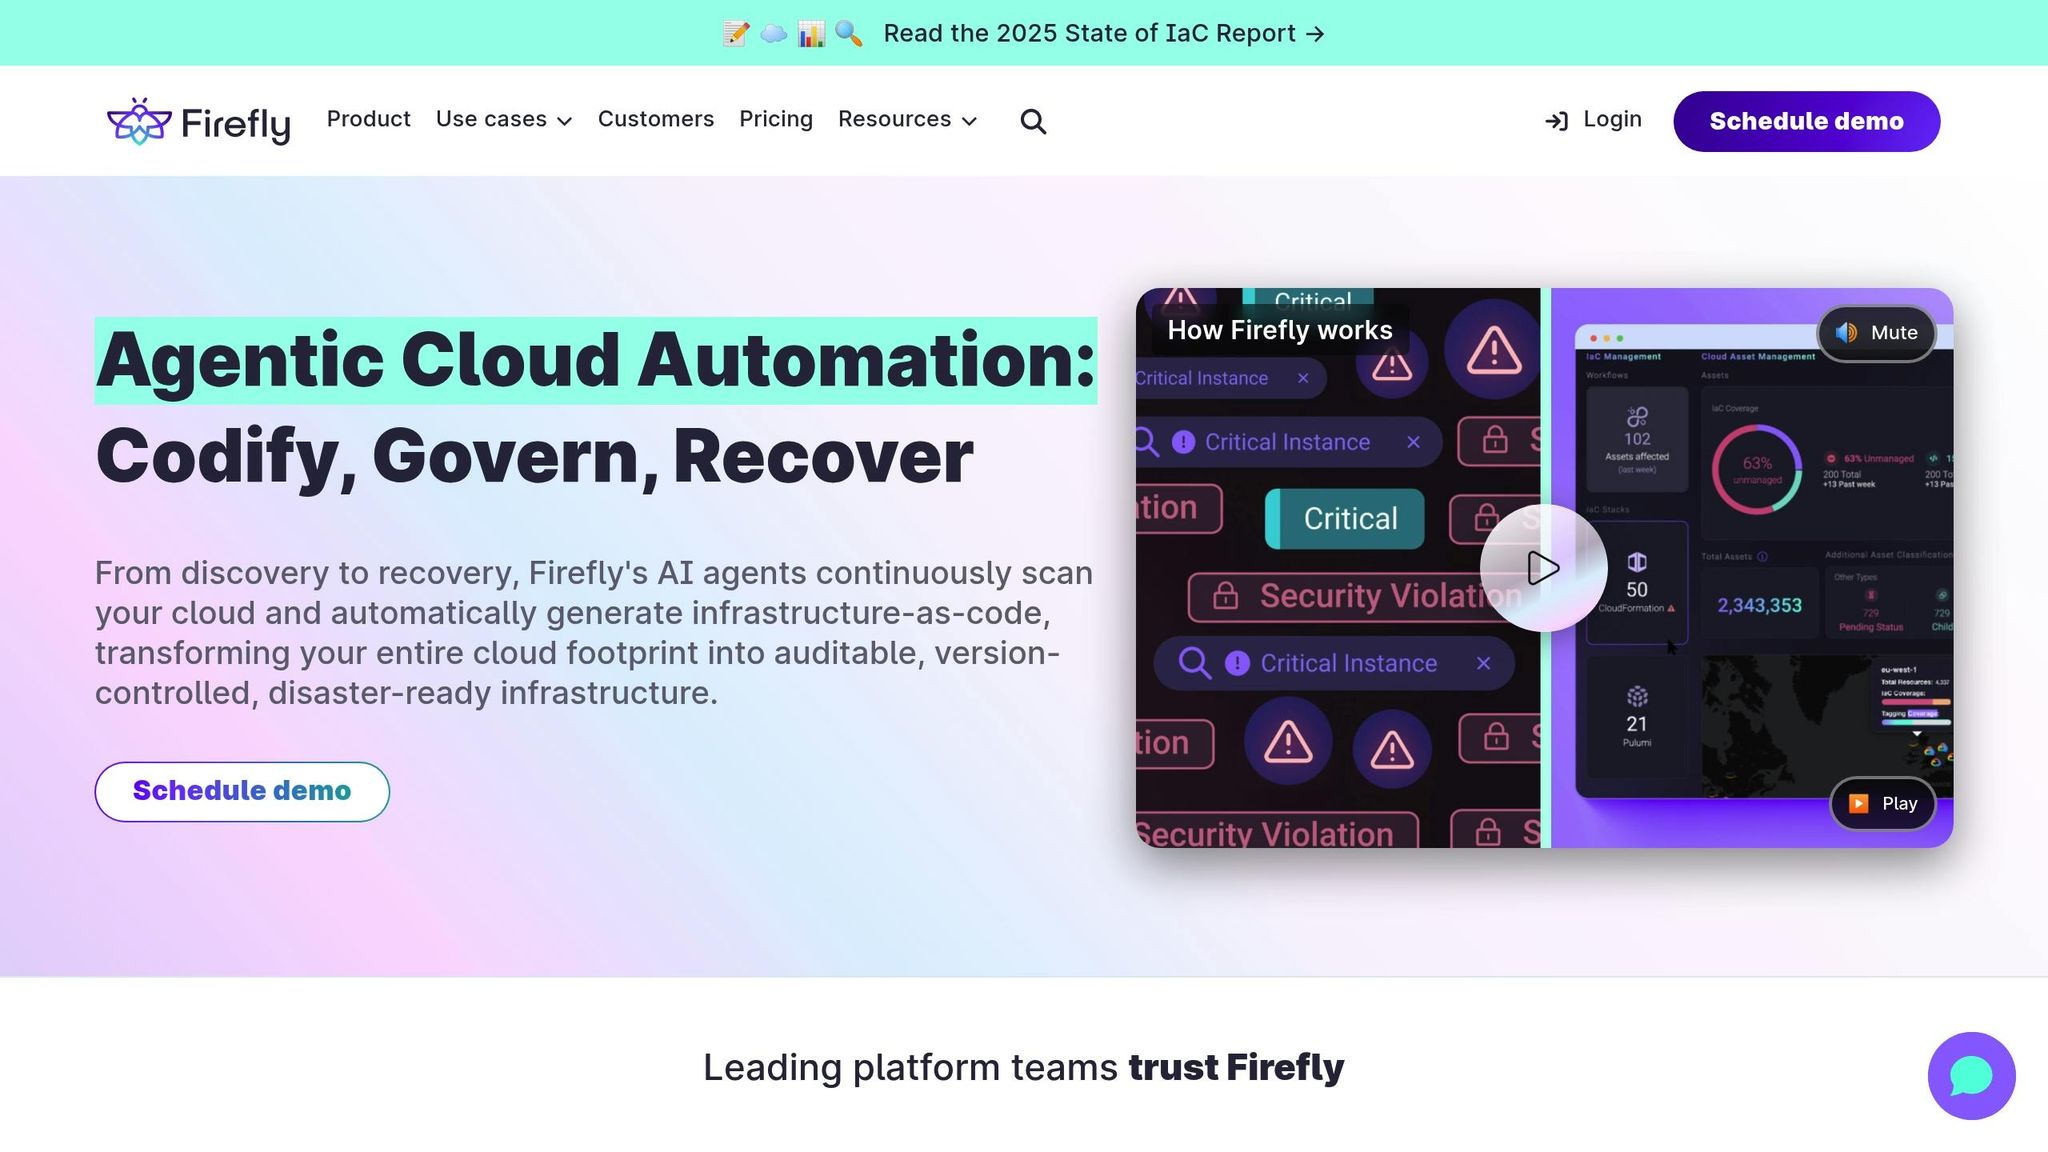Open the Customers page
This screenshot has height=1152, width=2048.
point(656,120)
